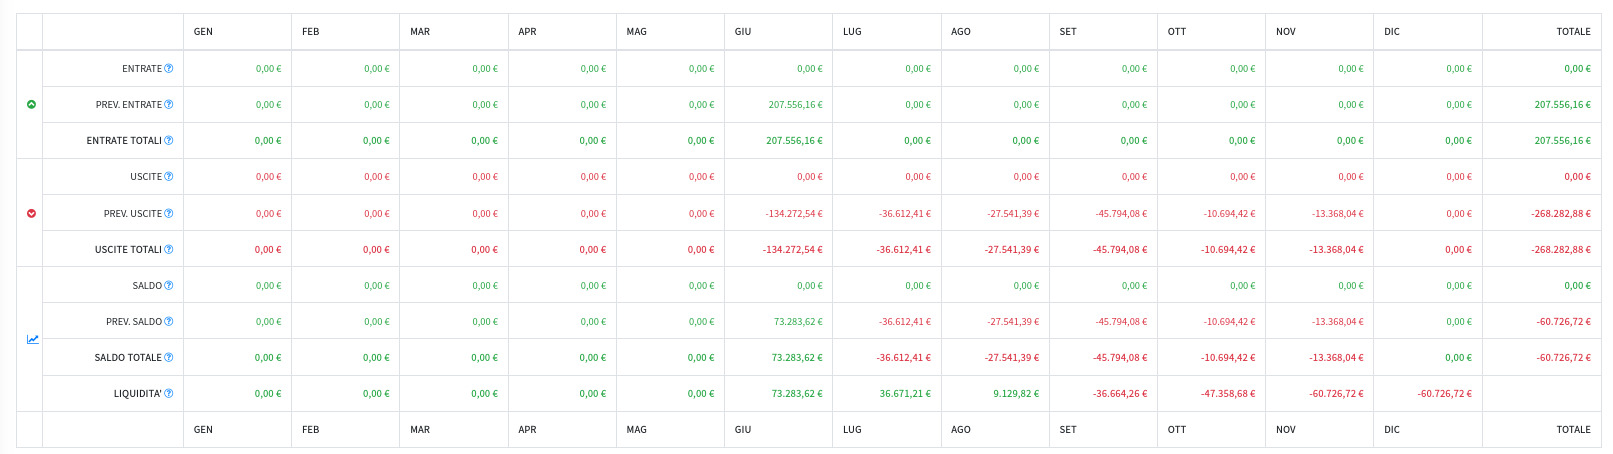Click the SET column header in footer
Image resolution: width=1613 pixels, height=454 pixels.
click(x=1068, y=430)
